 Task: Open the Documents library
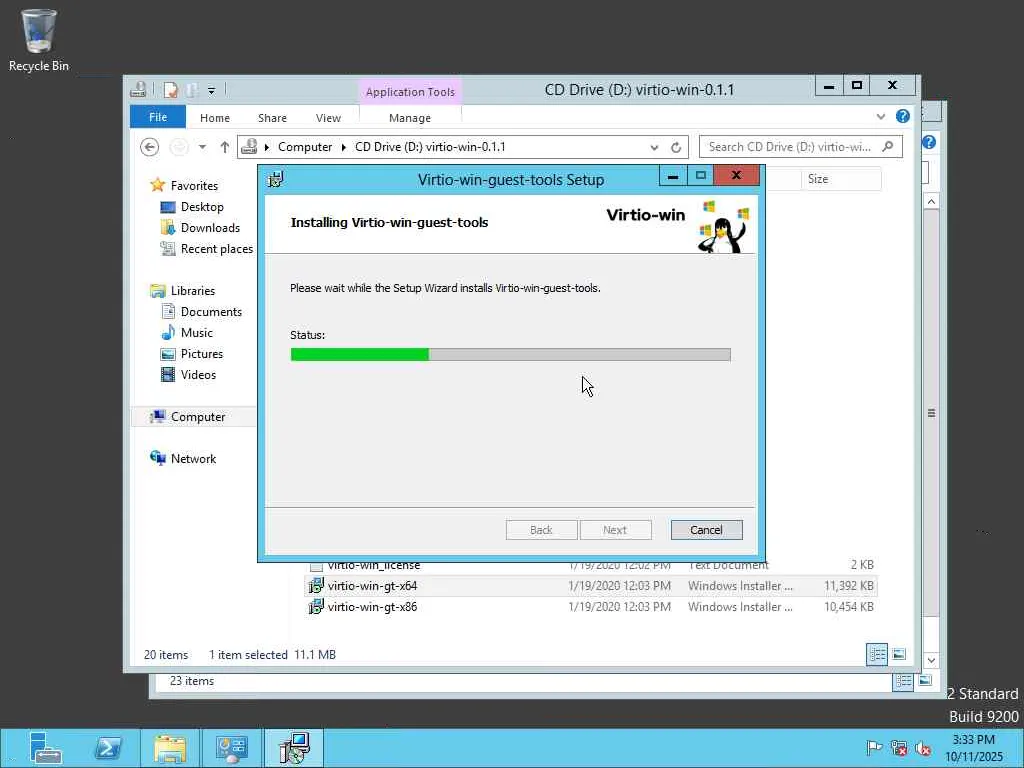click(211, 312)
